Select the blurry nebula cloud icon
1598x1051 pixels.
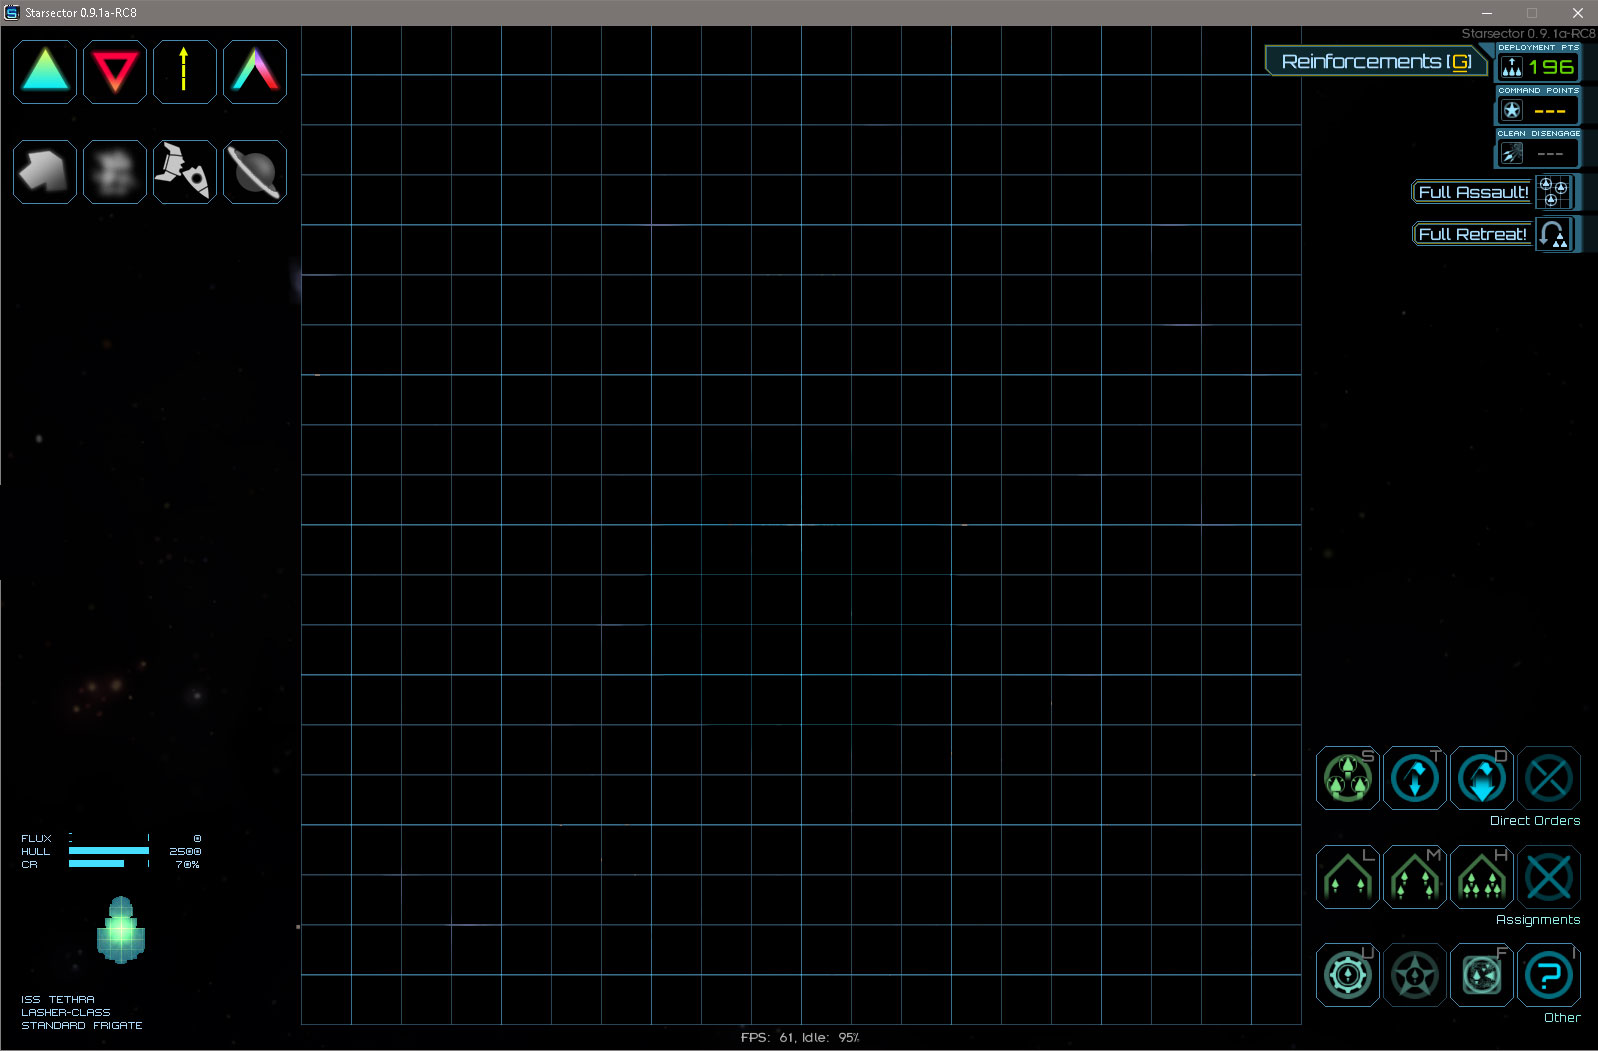115,172
